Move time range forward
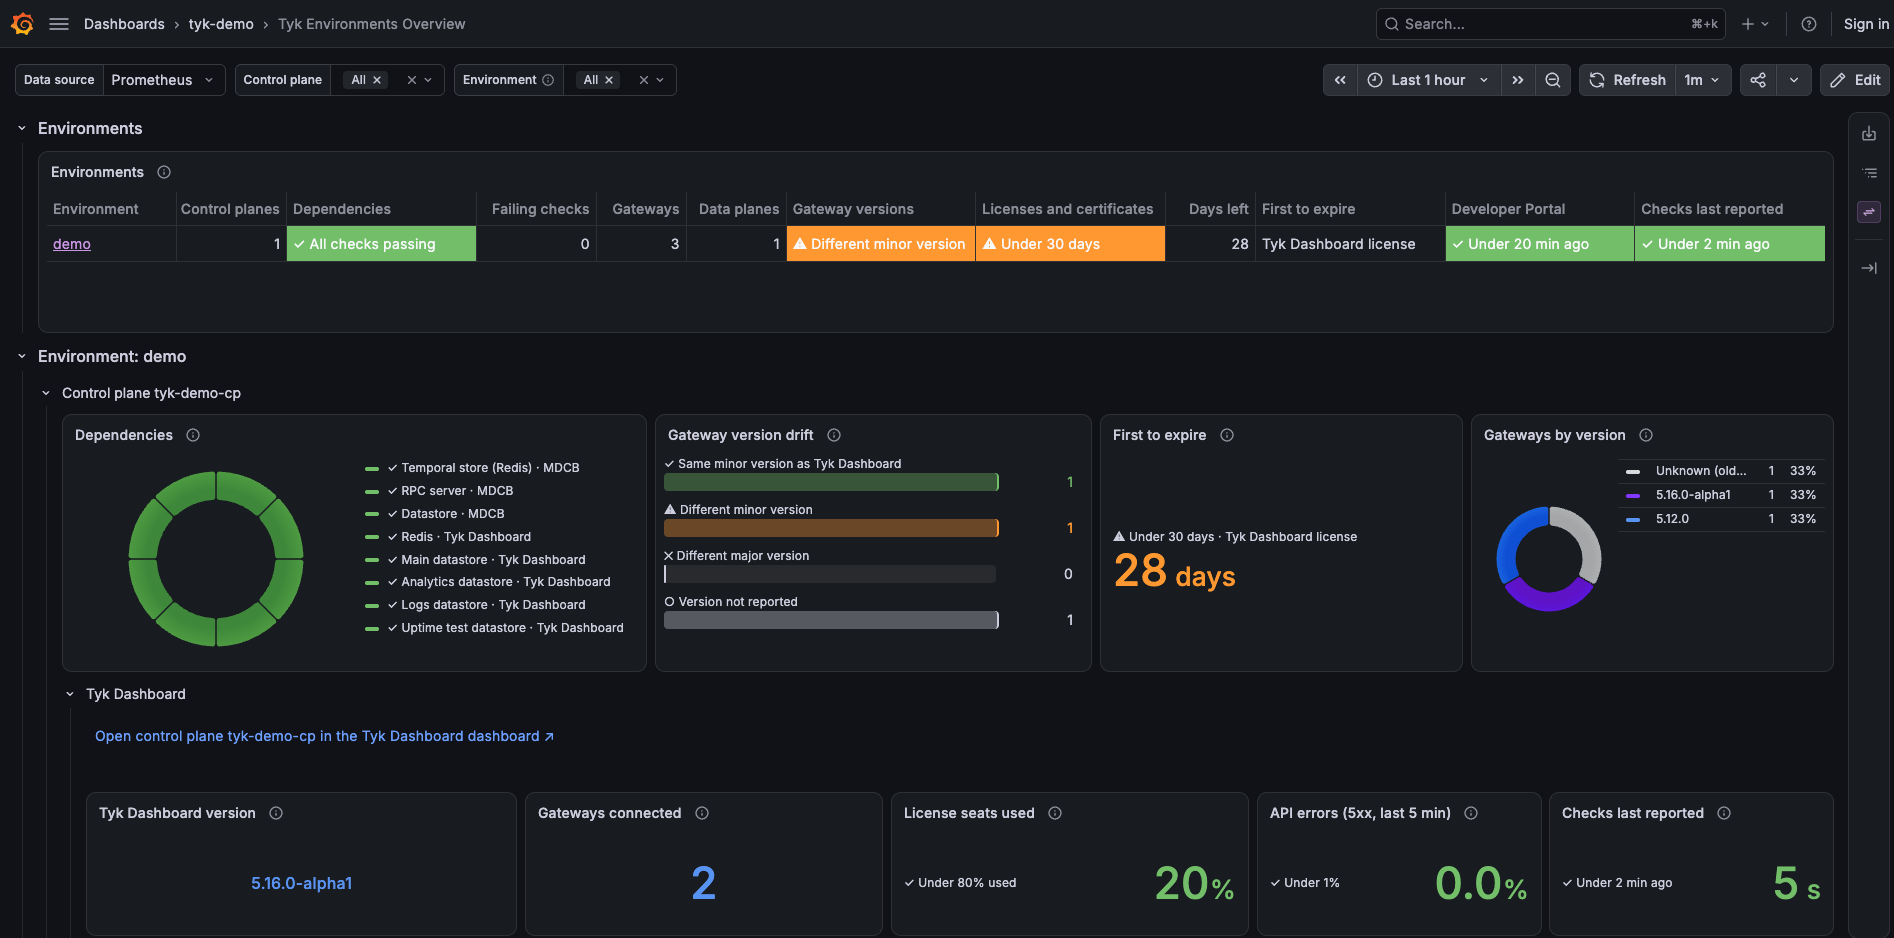The width and height of the screenshot is (1894, 938). pyautogui.click(x=1518, y=80)
